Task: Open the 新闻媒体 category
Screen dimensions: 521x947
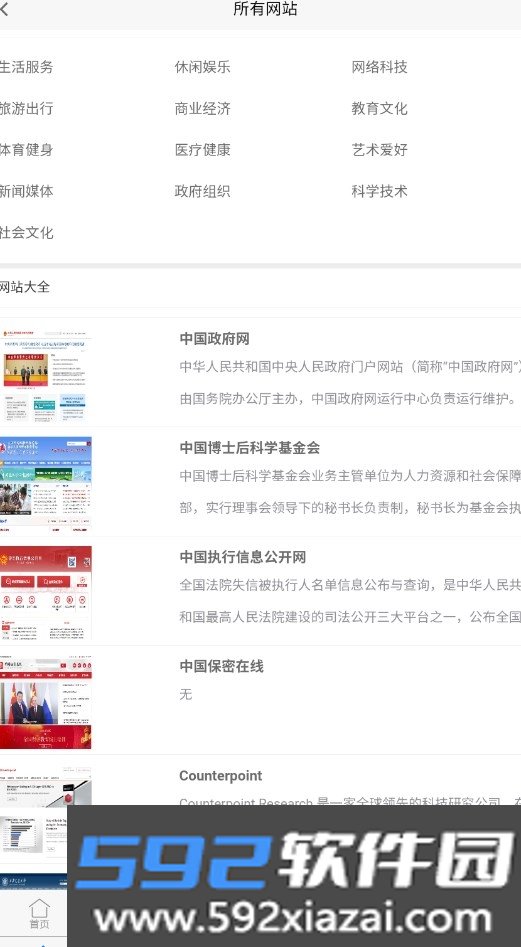Action: (26, 191)
